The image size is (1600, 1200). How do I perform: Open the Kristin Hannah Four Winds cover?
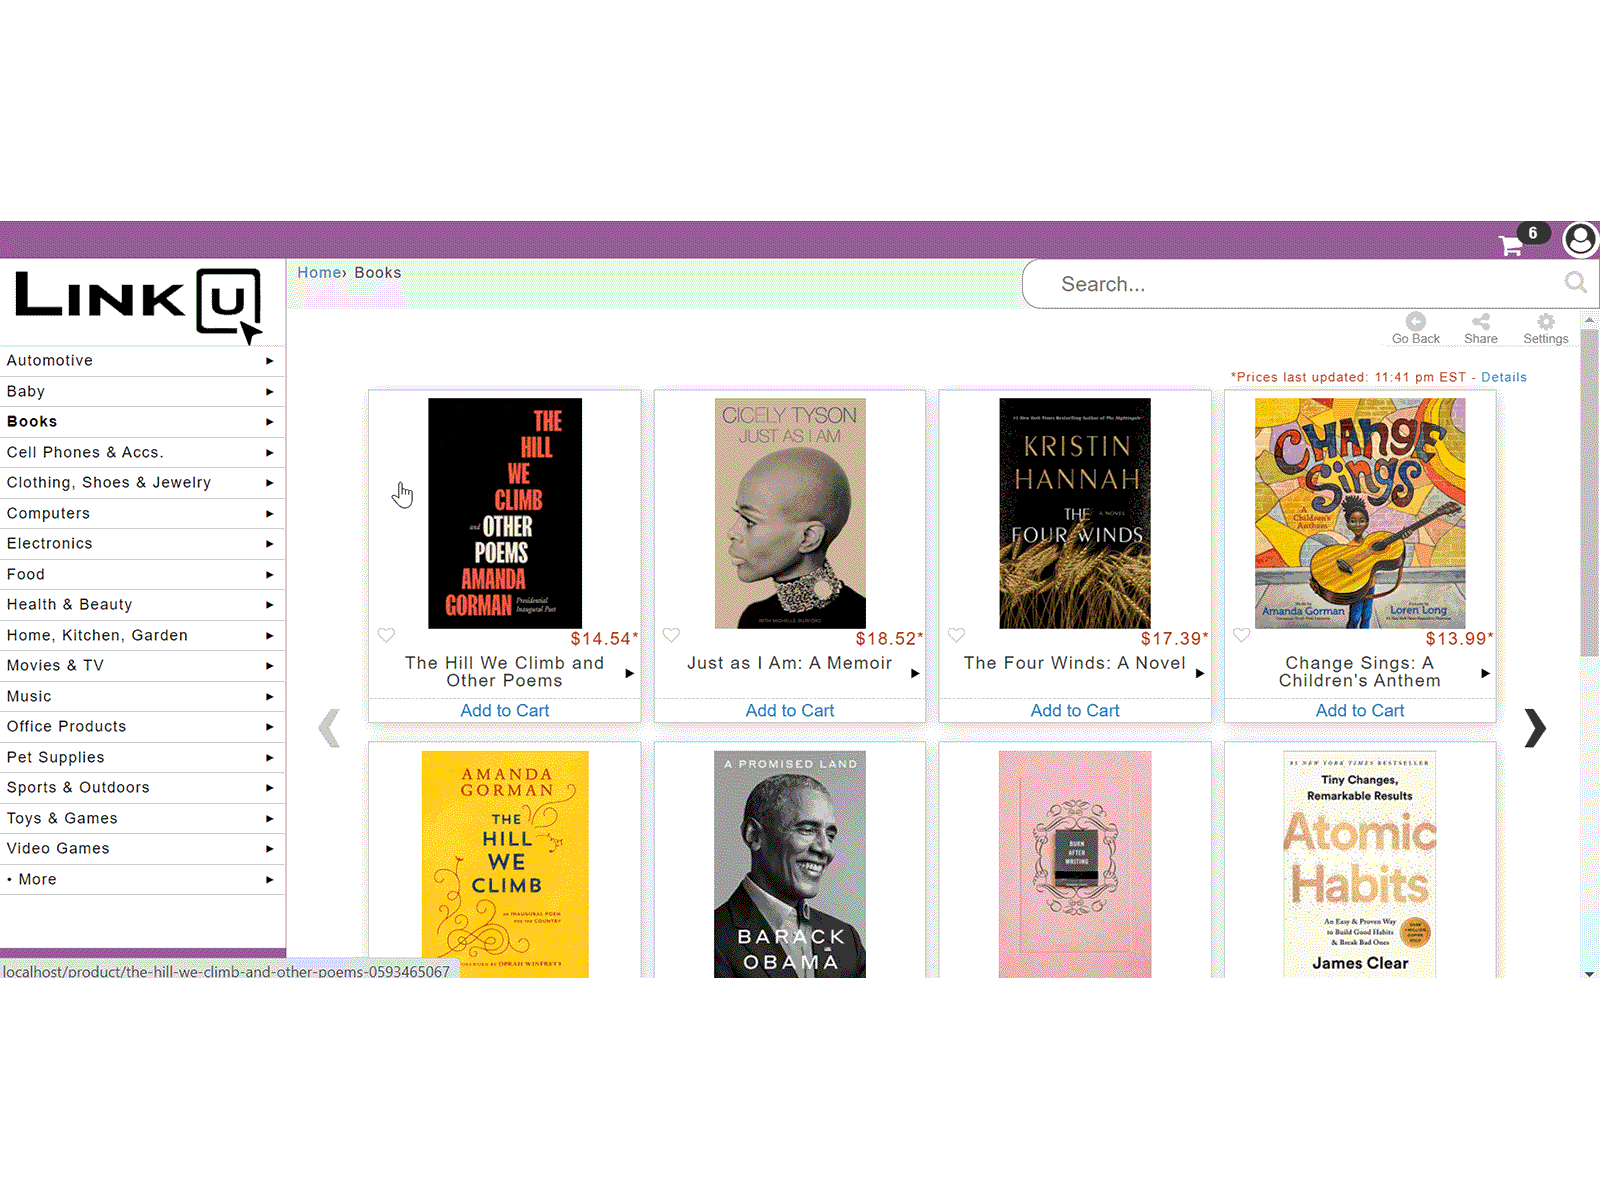(x=1075, y=513)
